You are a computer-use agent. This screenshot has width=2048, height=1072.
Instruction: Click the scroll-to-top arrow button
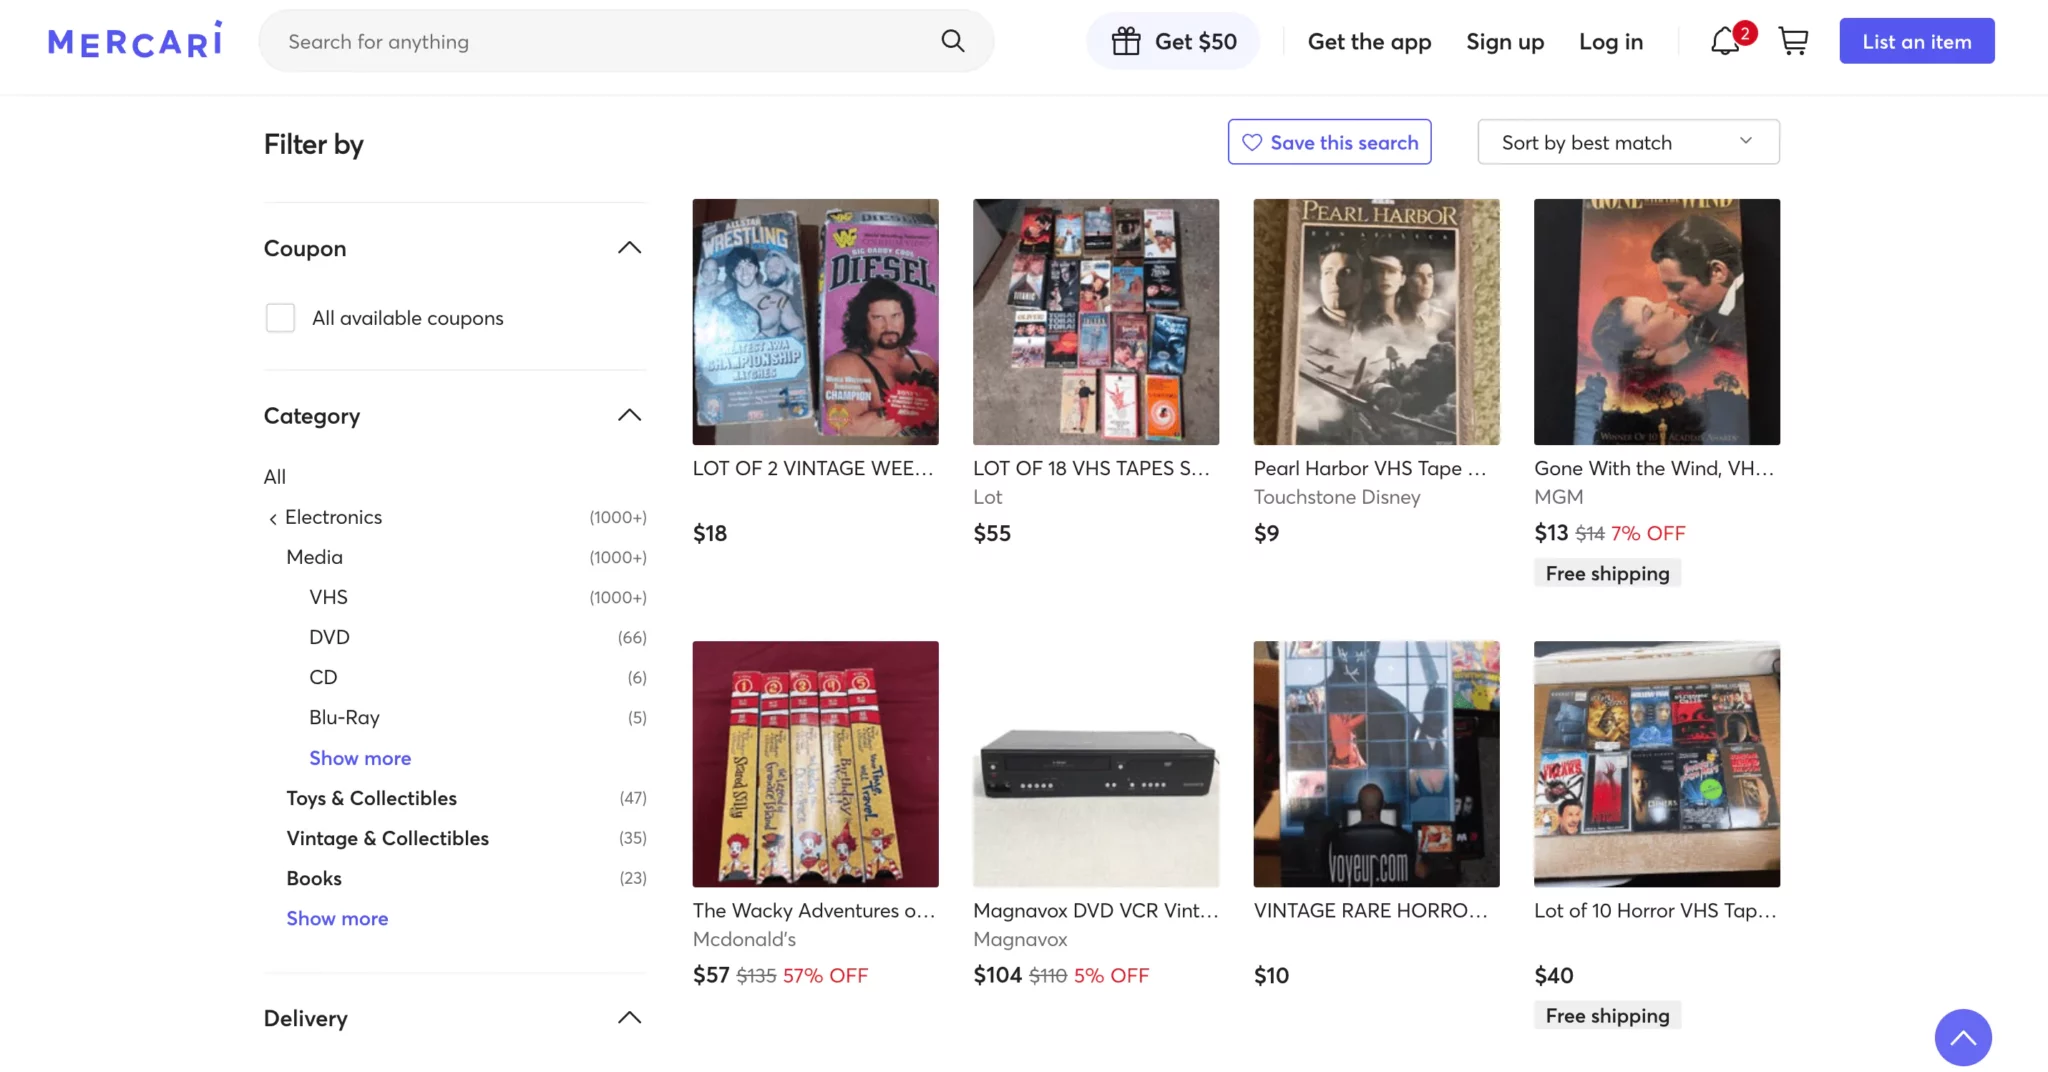pos(1963,1037)
